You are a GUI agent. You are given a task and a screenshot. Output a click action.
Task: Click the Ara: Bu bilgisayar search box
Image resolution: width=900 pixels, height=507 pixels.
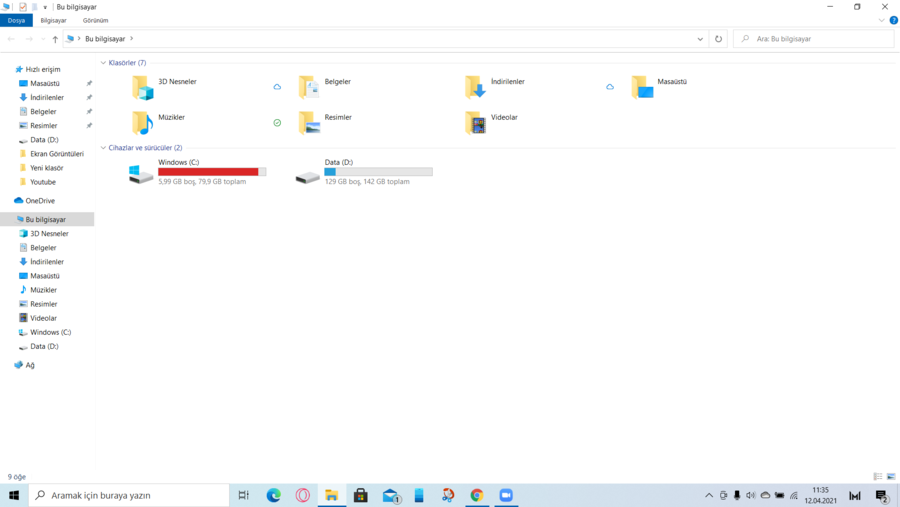click(813, 39)
